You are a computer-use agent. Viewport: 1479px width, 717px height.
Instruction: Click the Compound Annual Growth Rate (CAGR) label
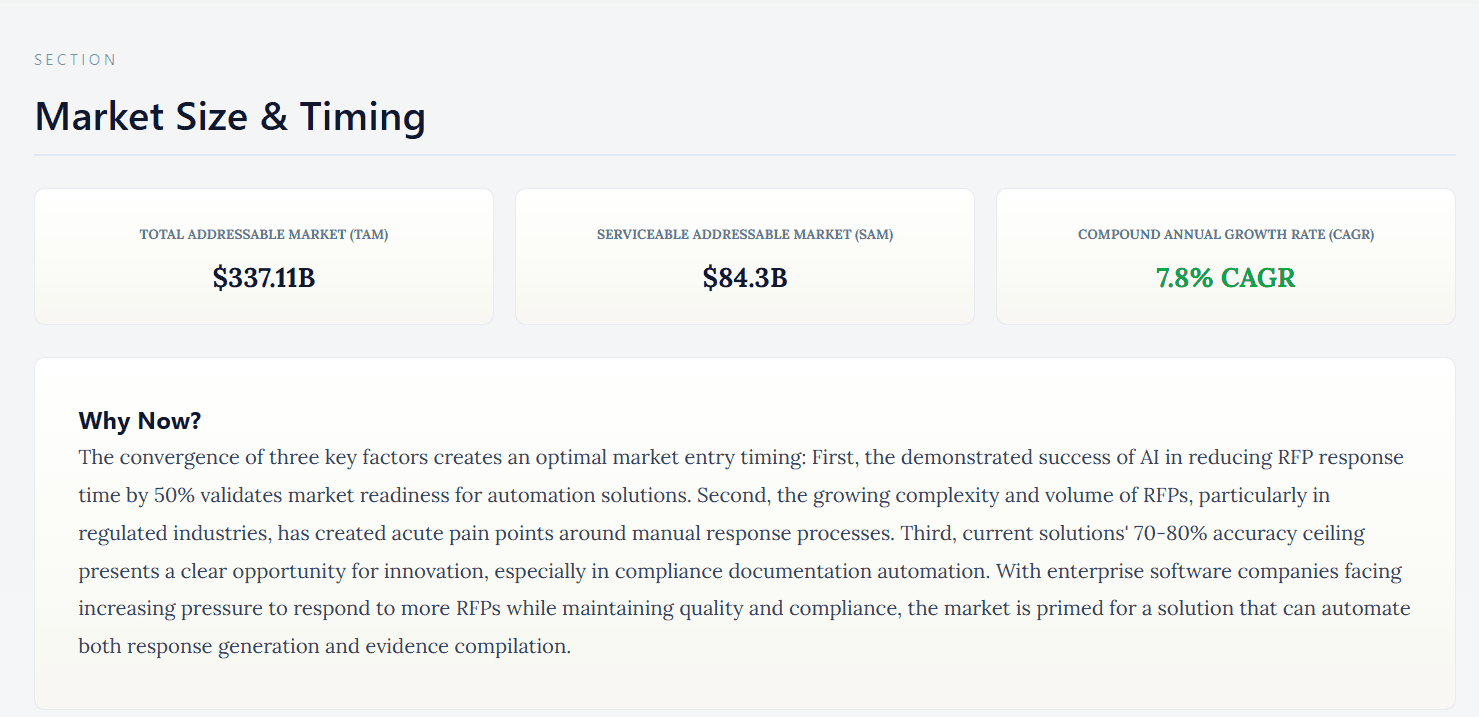click(1226, 235)
